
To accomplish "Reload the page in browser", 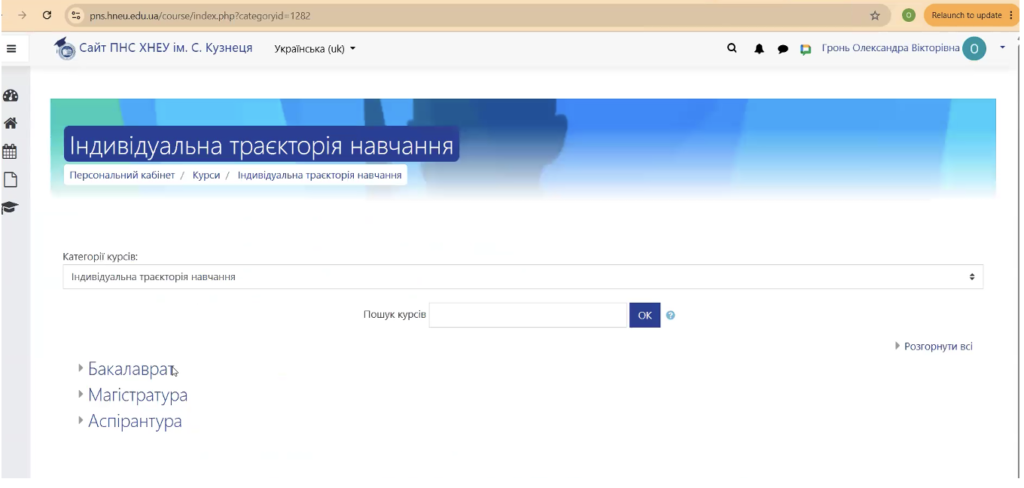I will pos(47,15).
